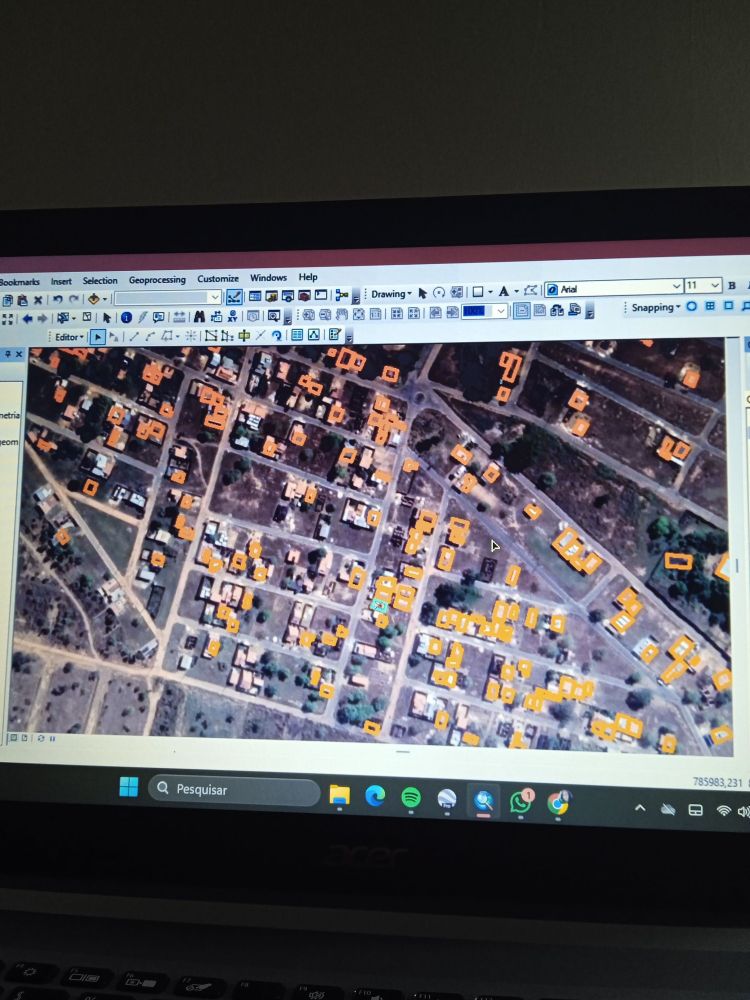Open the Find binoculars tool
This screenshot has height=1000, width=750.
[x=199, y=316]
